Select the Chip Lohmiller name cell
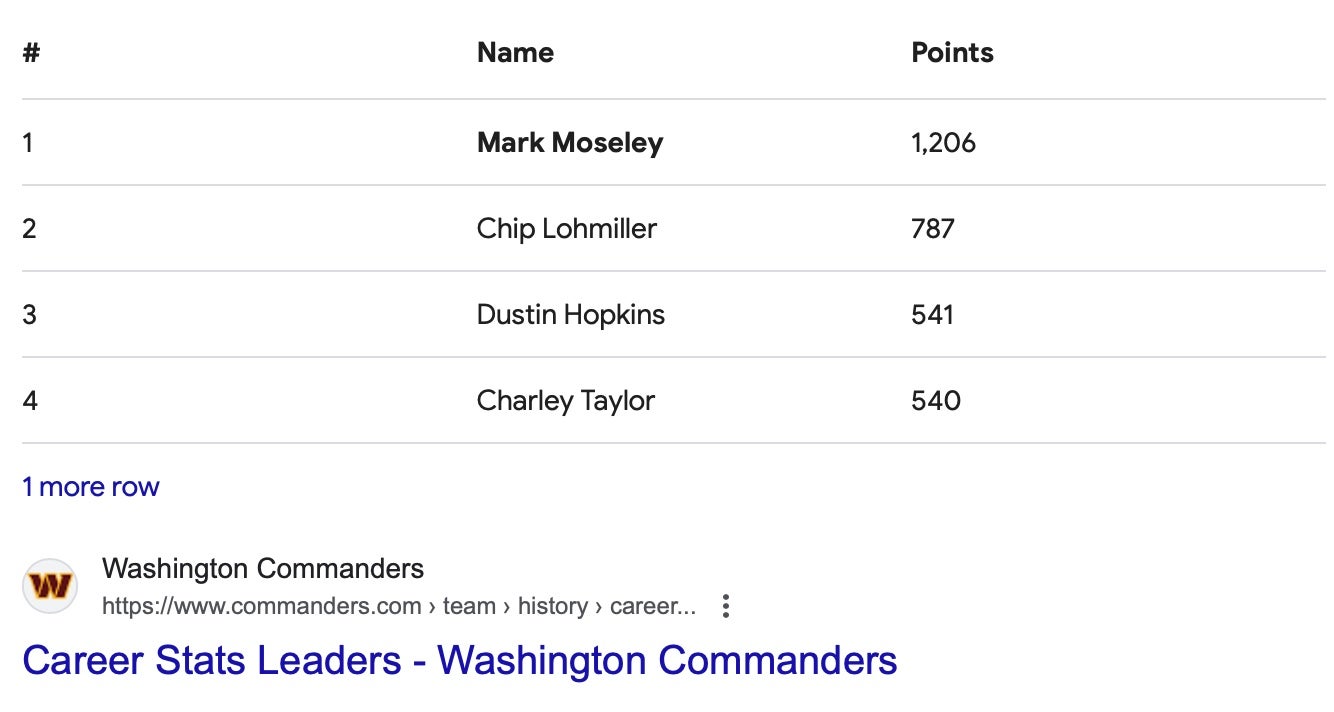The height and width of the screenshot is (712, 1334). point(567,229)
